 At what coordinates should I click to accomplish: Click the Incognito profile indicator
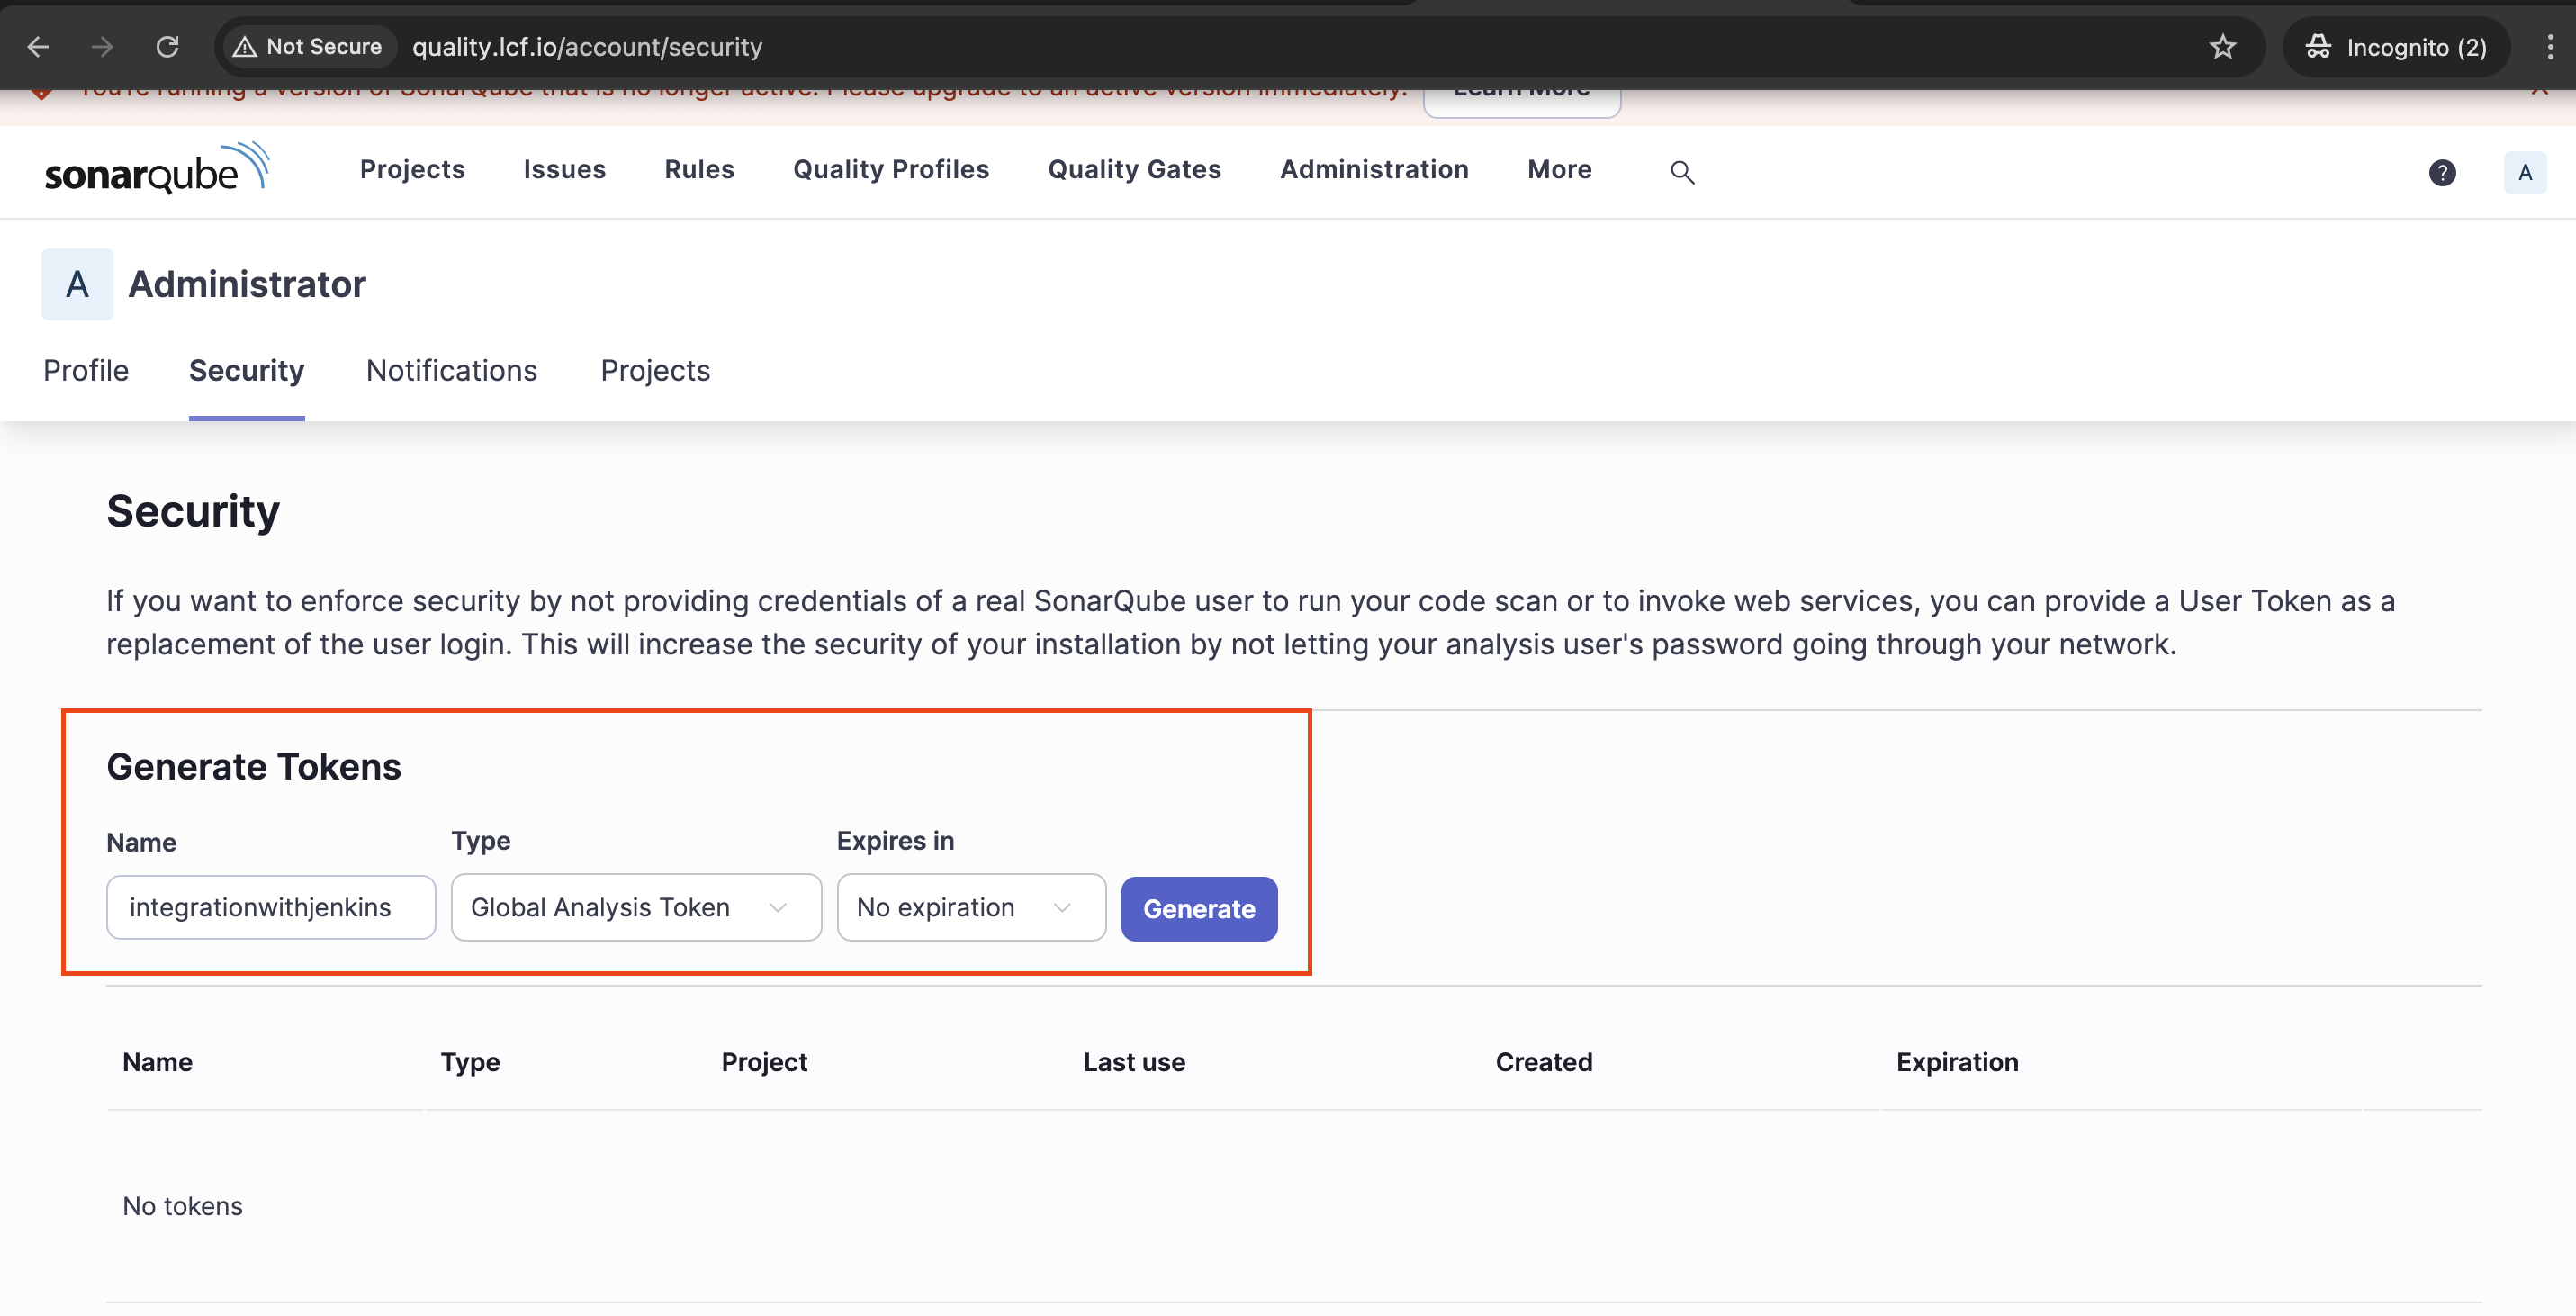2396,47
